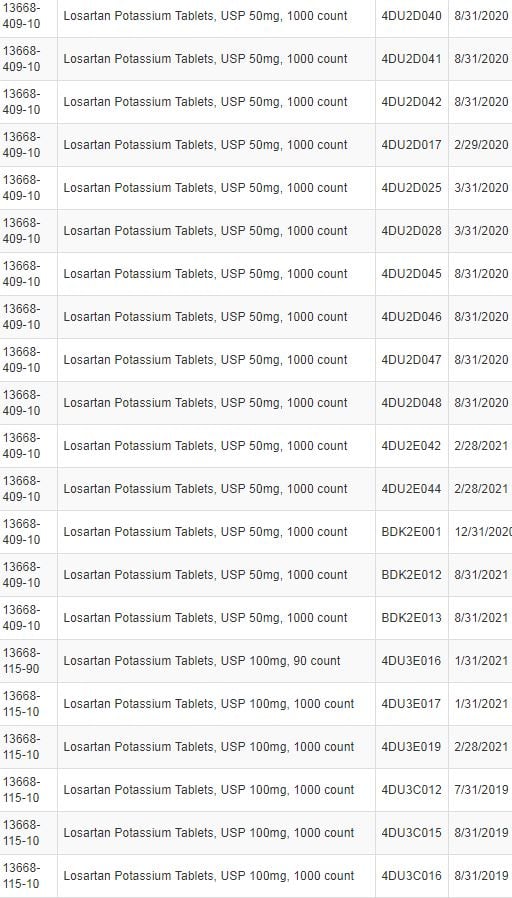Select lot number 4DU2D040

411,16
